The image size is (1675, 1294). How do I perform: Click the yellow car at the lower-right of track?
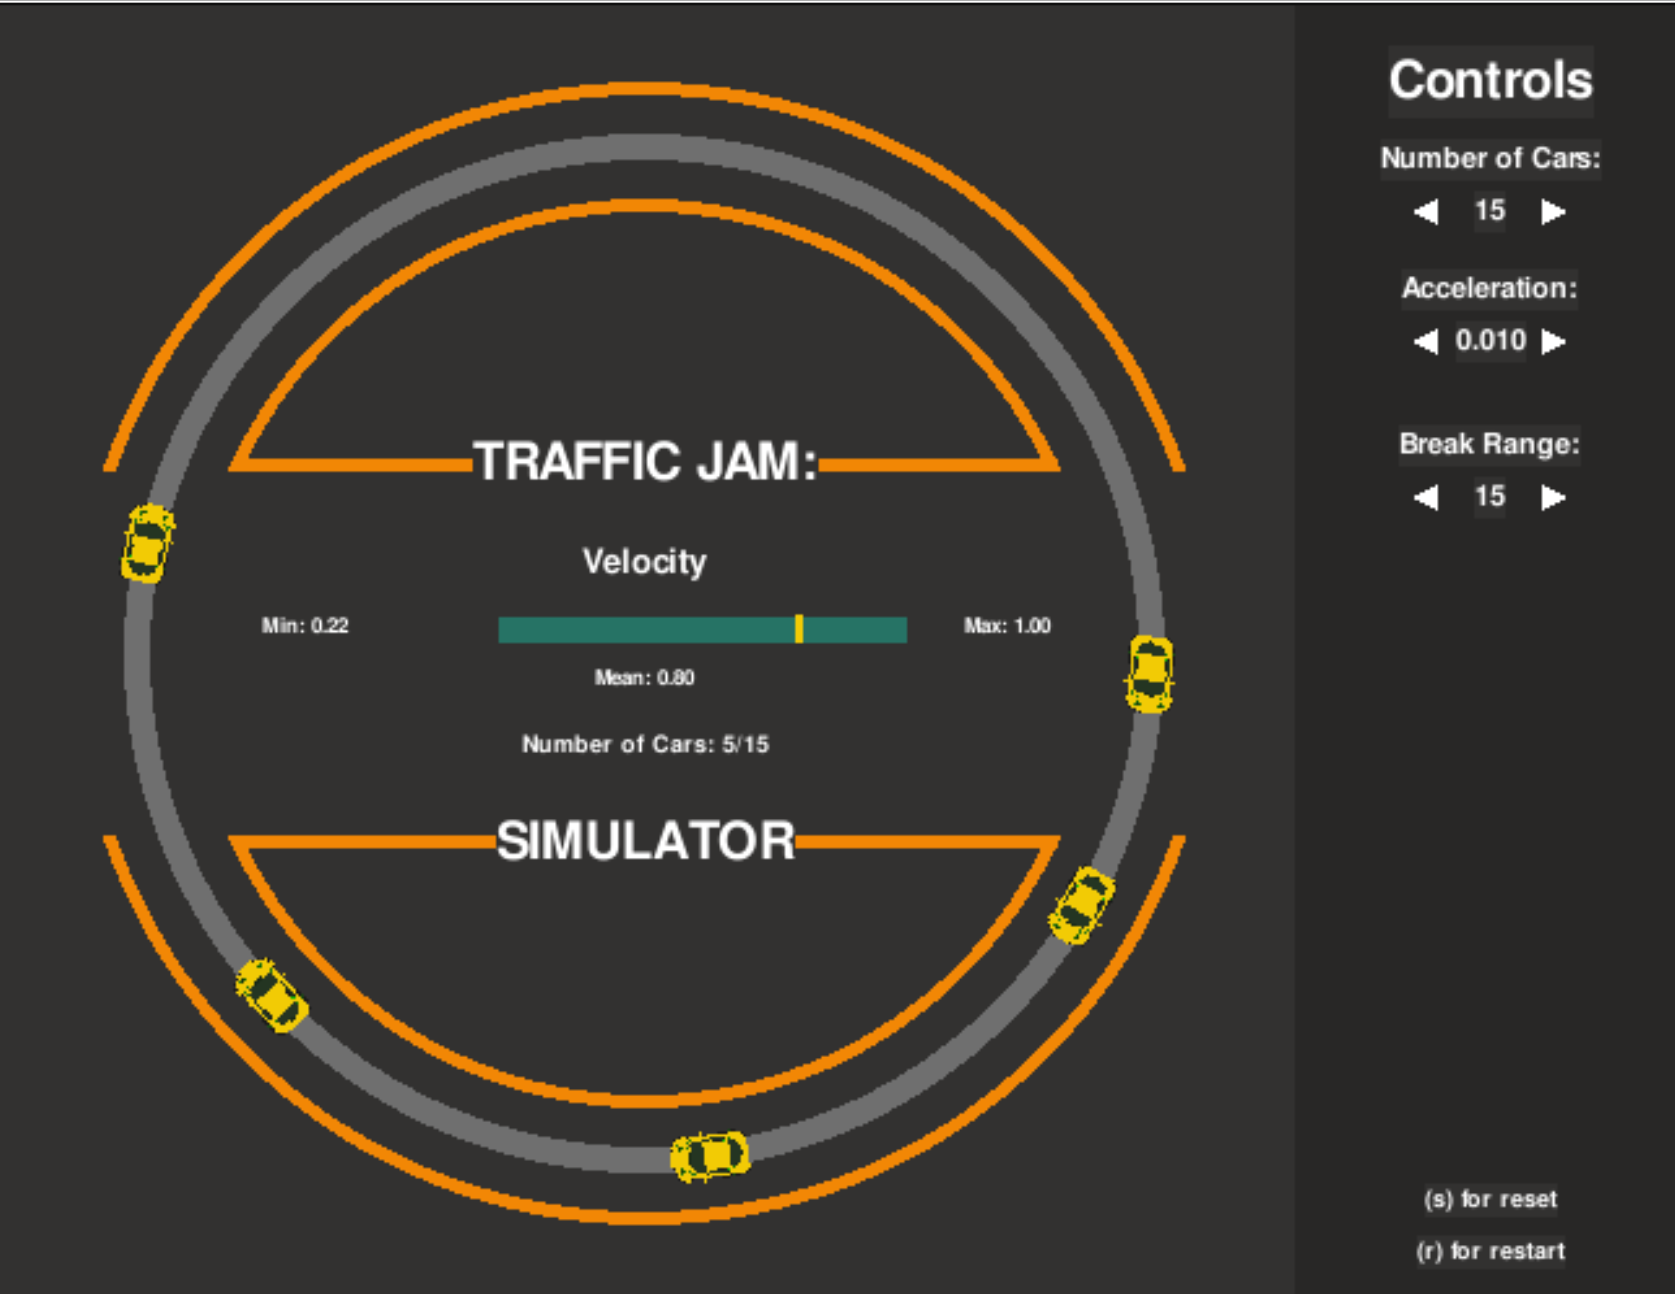coord(1081,905)
